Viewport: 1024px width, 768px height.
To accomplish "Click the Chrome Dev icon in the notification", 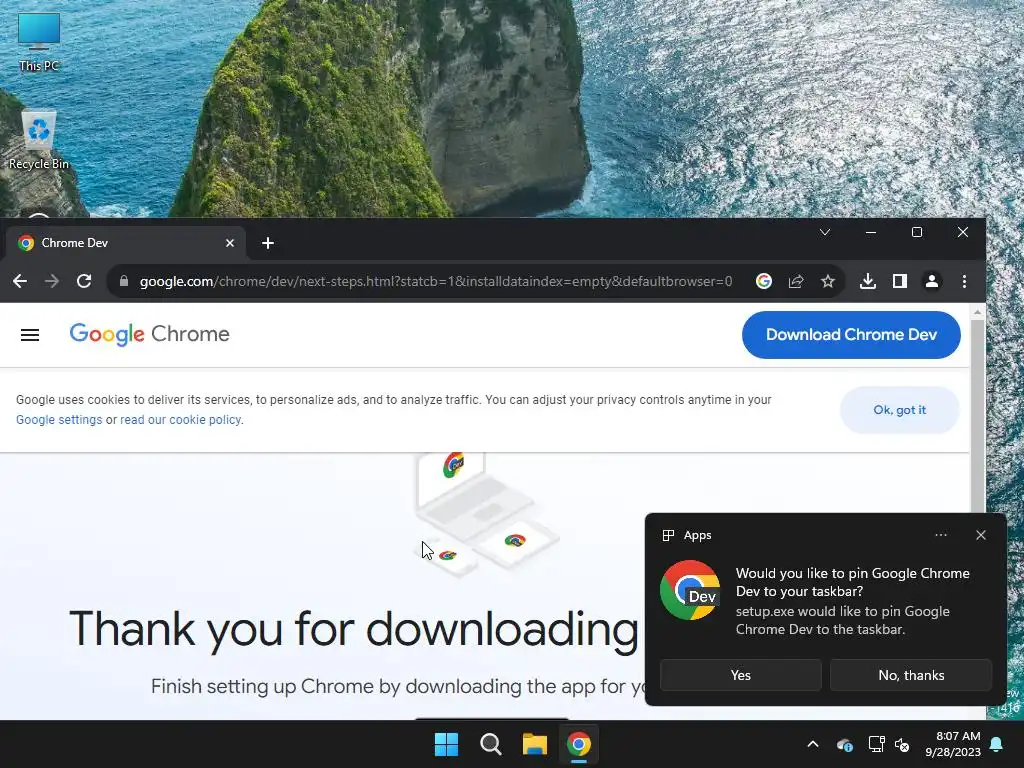I will [x=690, y=590].
